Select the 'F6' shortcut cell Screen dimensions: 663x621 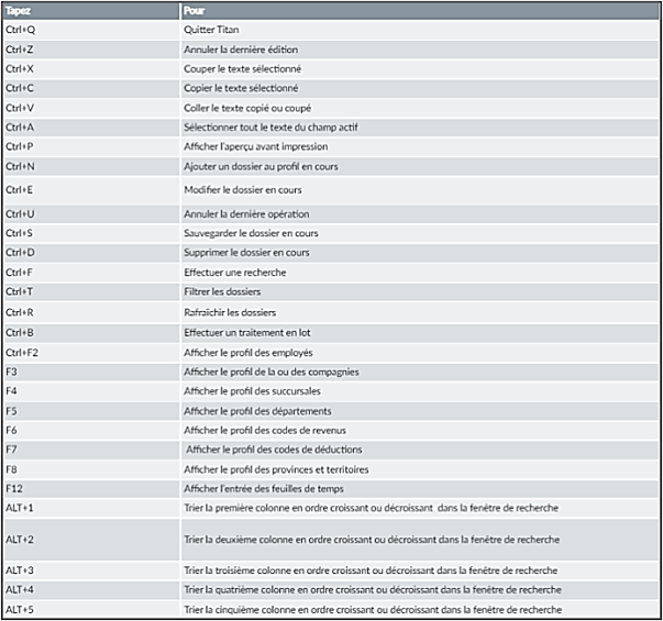click(x=91, y=431)
